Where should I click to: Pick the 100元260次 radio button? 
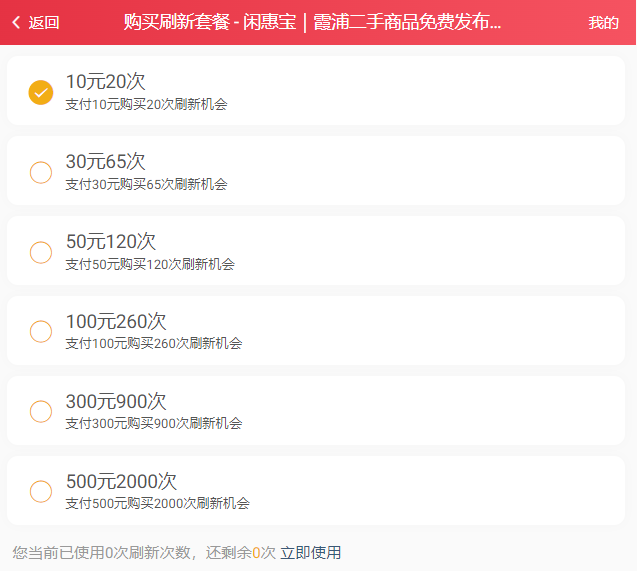pos(41,331)
